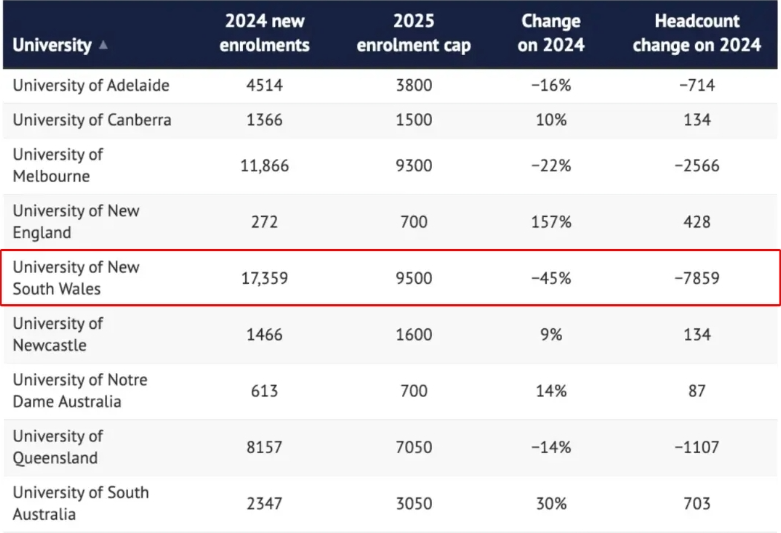Click the −7859 headcount value
The image size is (781, 533).
coord(698,278)
